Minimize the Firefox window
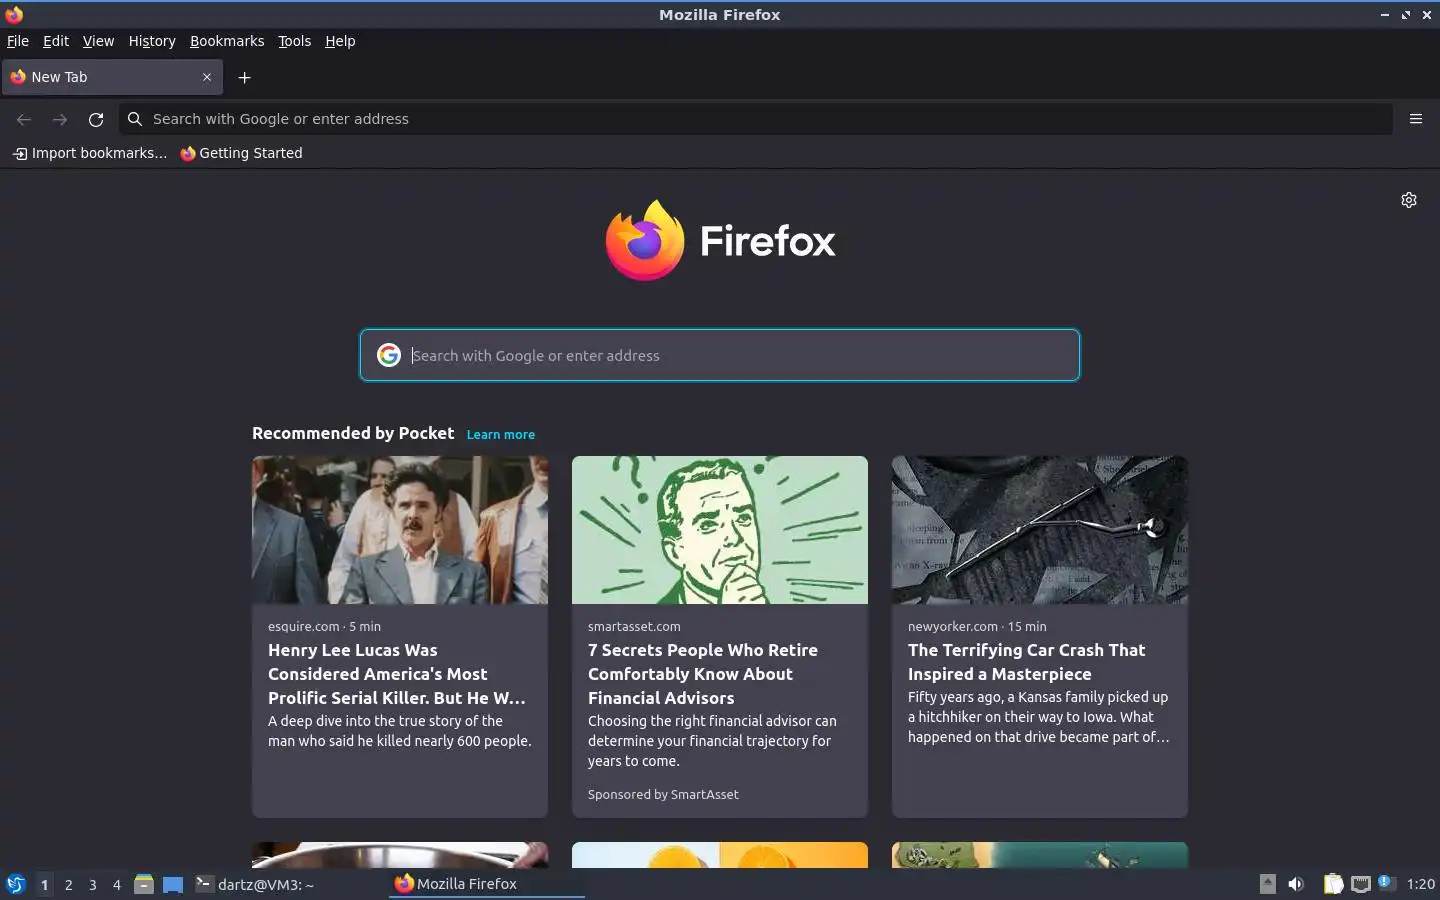Viewport: 1440px width, 900px height. tap(1385, 15)
